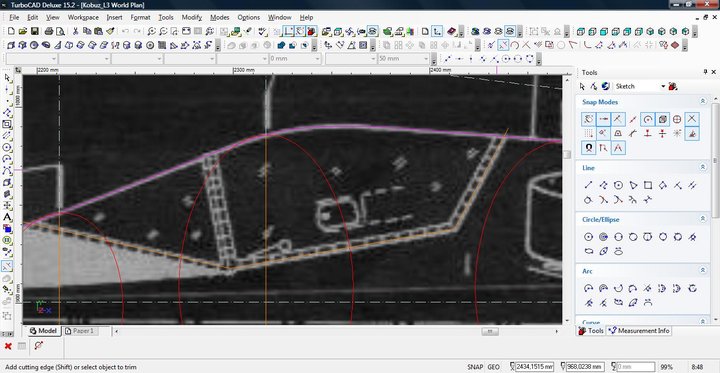Select the first Arc tool icon
The image size is (720, 373).
pyautogui.click(x=588, y=288)
